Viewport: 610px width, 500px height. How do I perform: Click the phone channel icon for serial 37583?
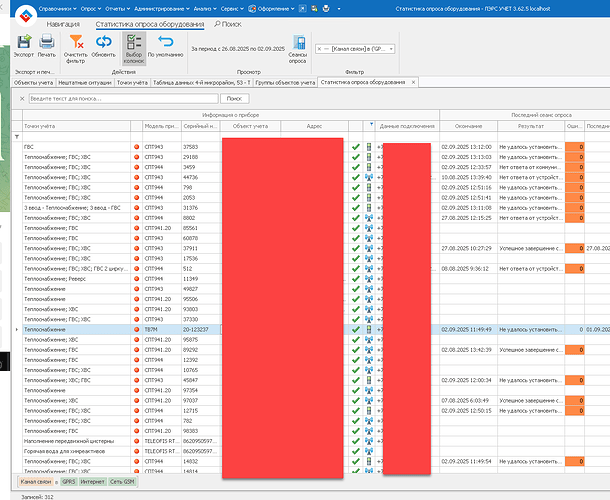(369, 147)
